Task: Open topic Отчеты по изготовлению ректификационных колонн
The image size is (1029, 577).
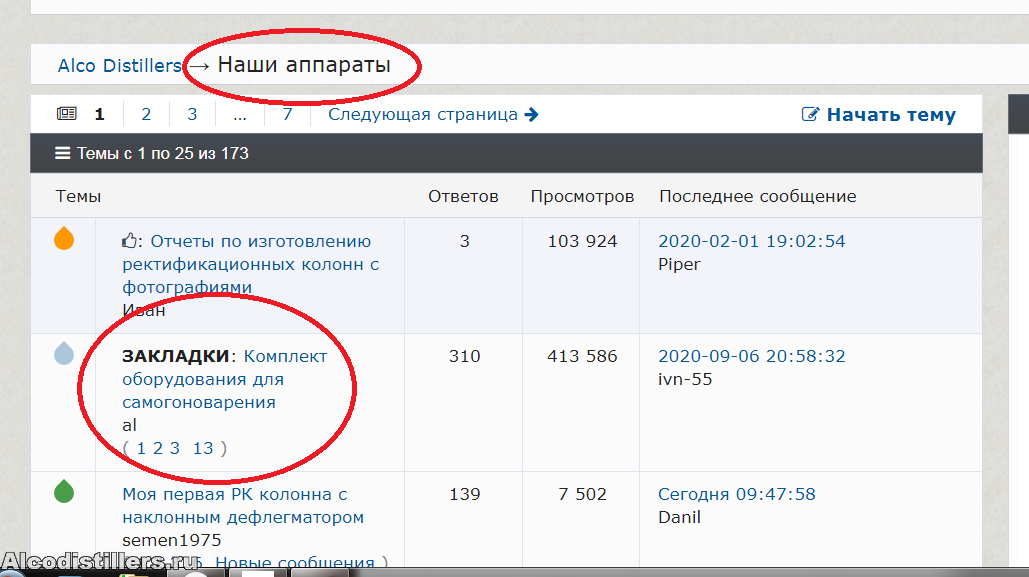Action: pos(250,264)
